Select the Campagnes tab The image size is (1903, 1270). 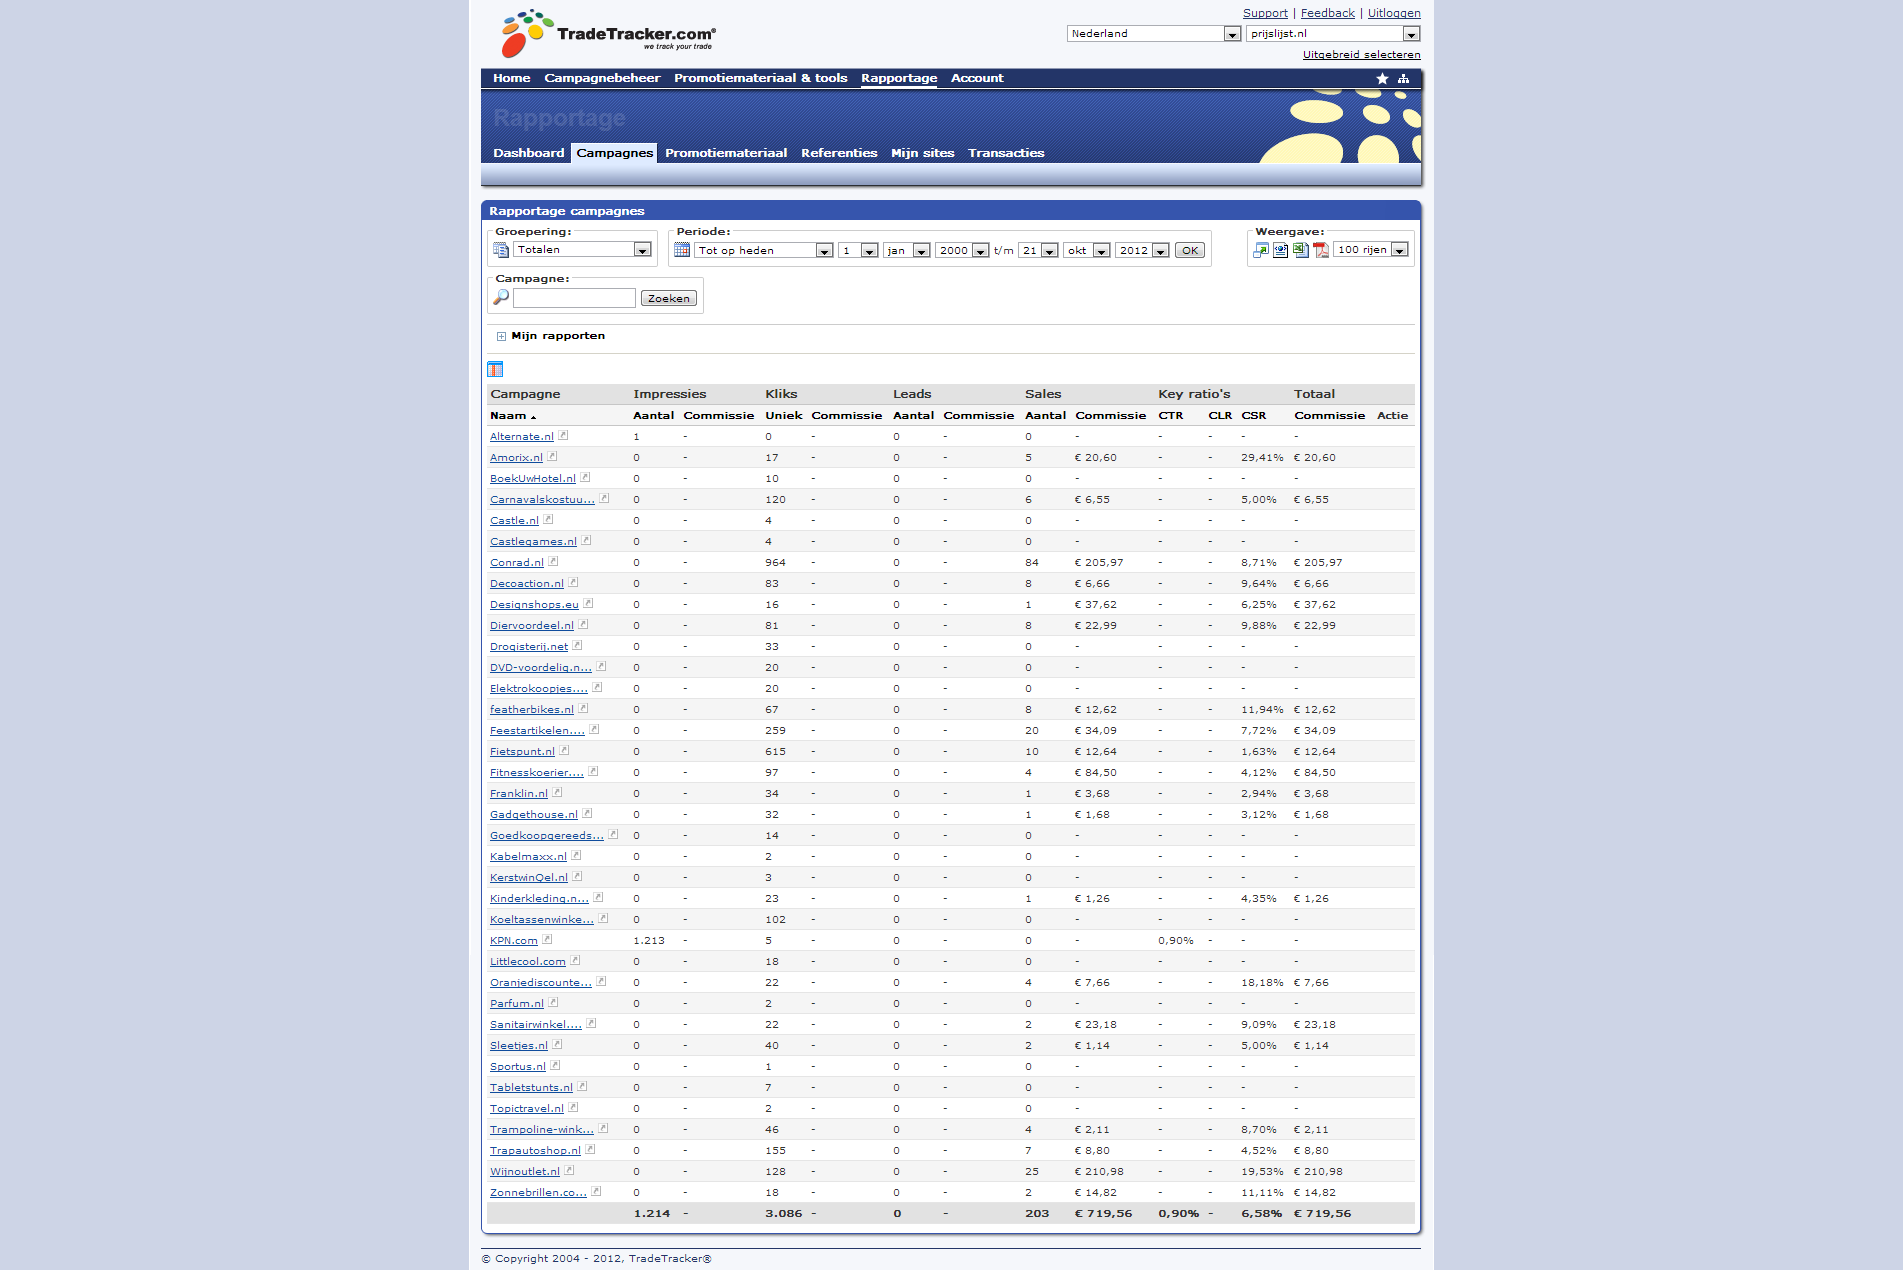(x=614, y=153)
